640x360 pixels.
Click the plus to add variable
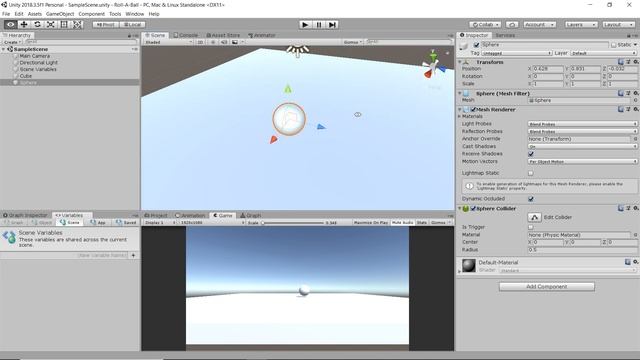pyautogui.click(x=133, y=256)
